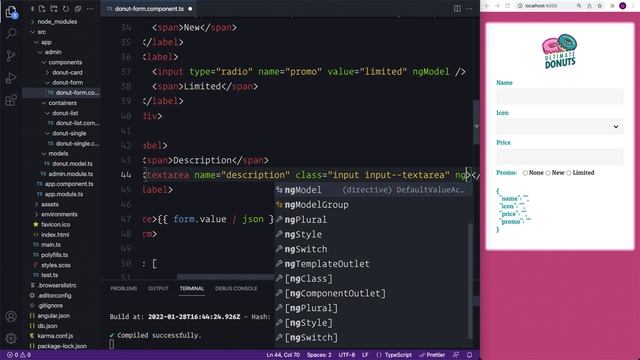
Task: Select the donut-form.component.ts editor tab
Action: 149,9
